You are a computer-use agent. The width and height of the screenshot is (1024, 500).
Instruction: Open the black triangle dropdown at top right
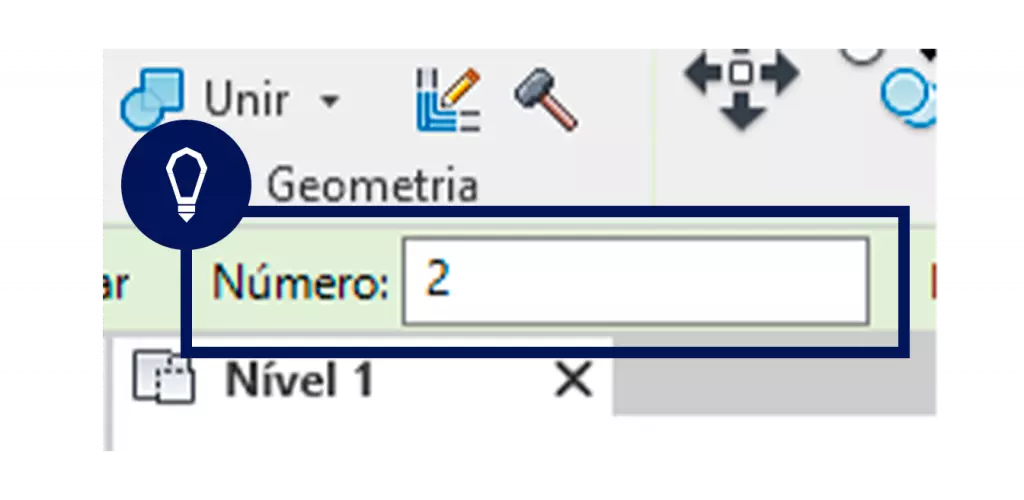pyautogui.click(x=928, y=56)
